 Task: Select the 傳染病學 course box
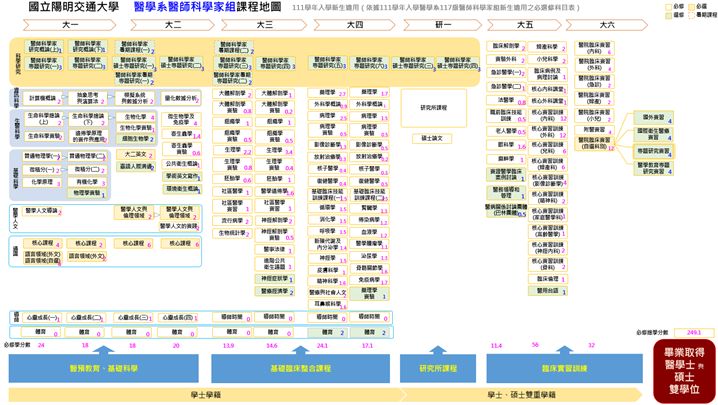369,220
